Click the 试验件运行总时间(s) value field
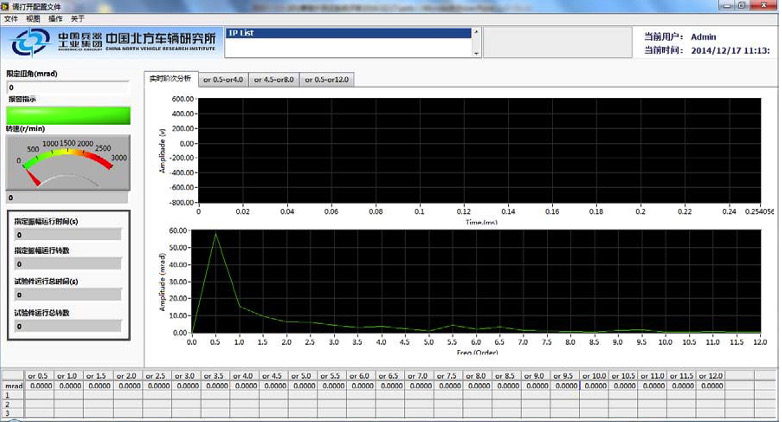This screenshot has width=782, height=422. 66,295
